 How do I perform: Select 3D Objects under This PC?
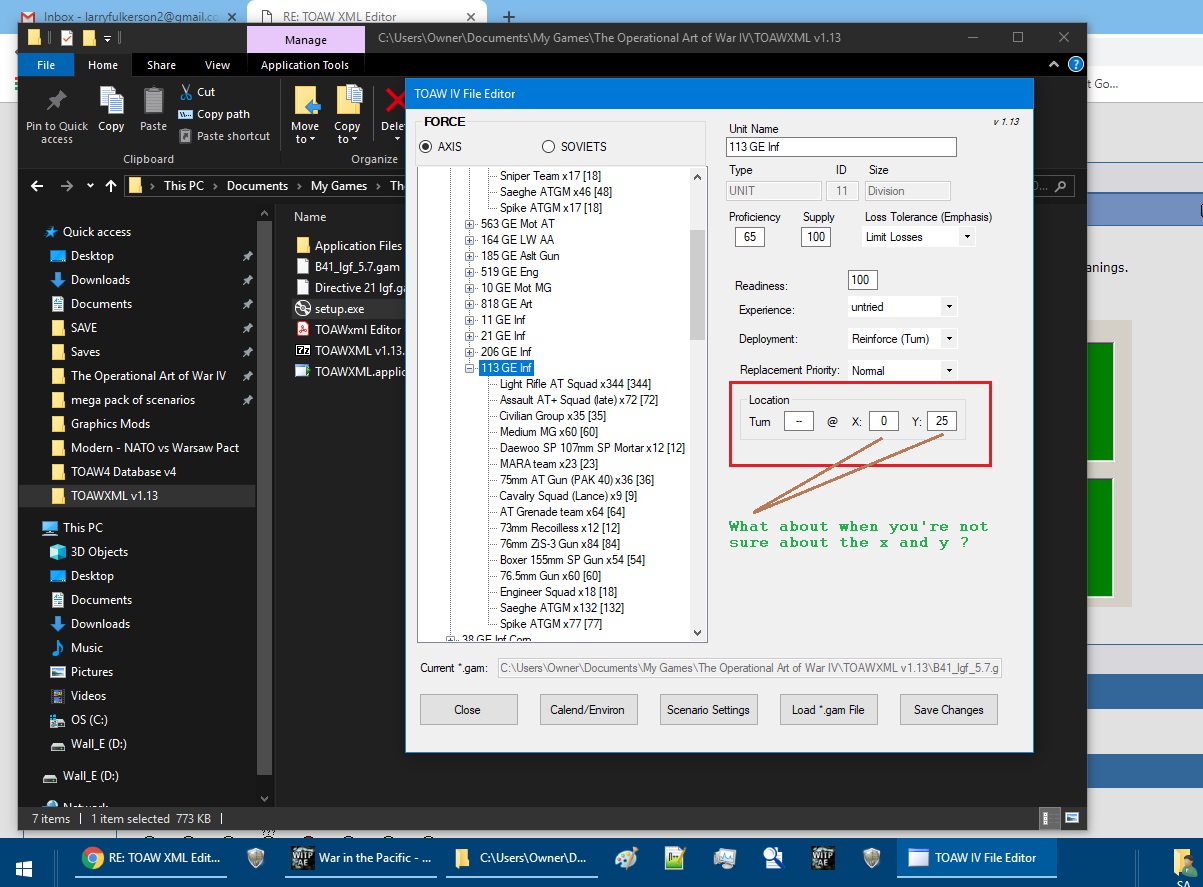click(99, 552)
